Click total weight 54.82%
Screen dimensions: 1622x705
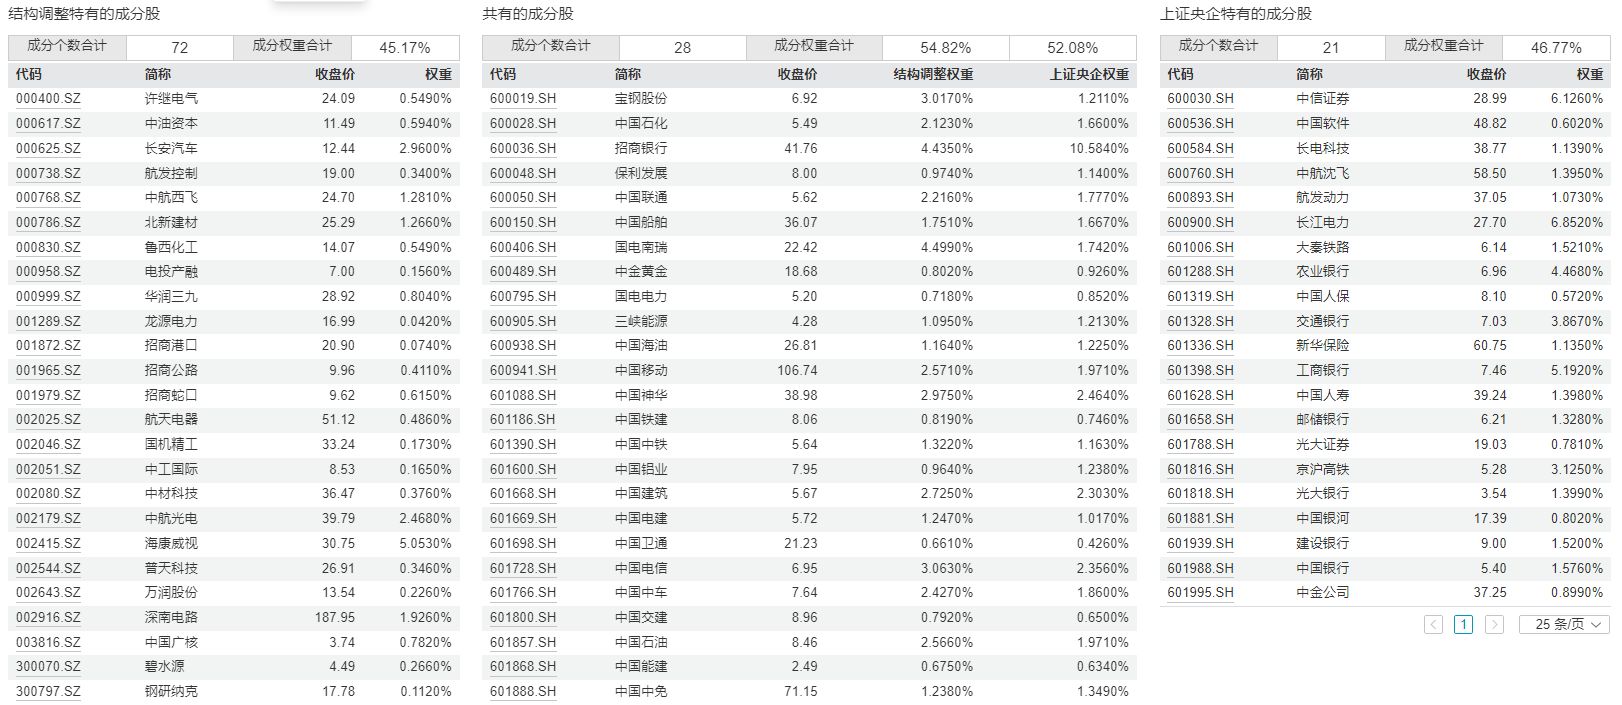[x=946, y=48]
